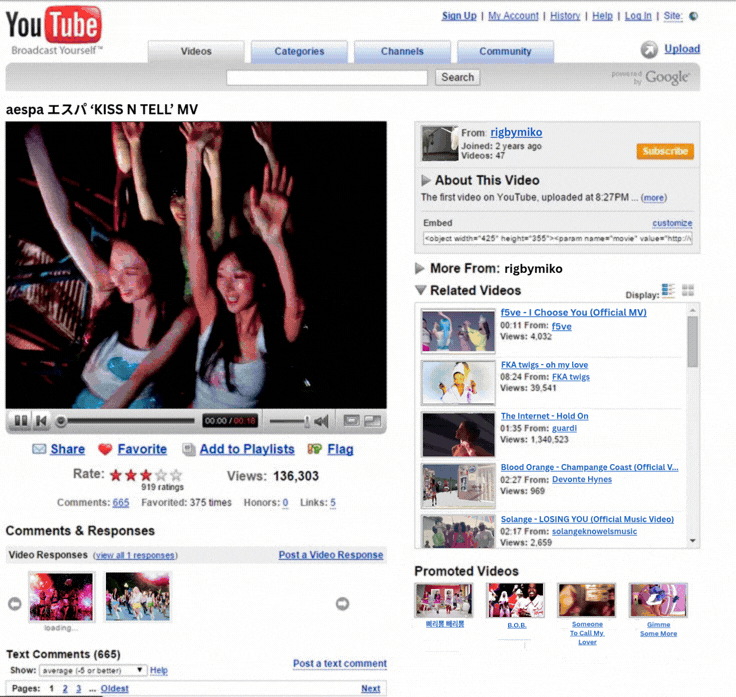Open promoted Gimme Some More thumbnail

point(659,600)
